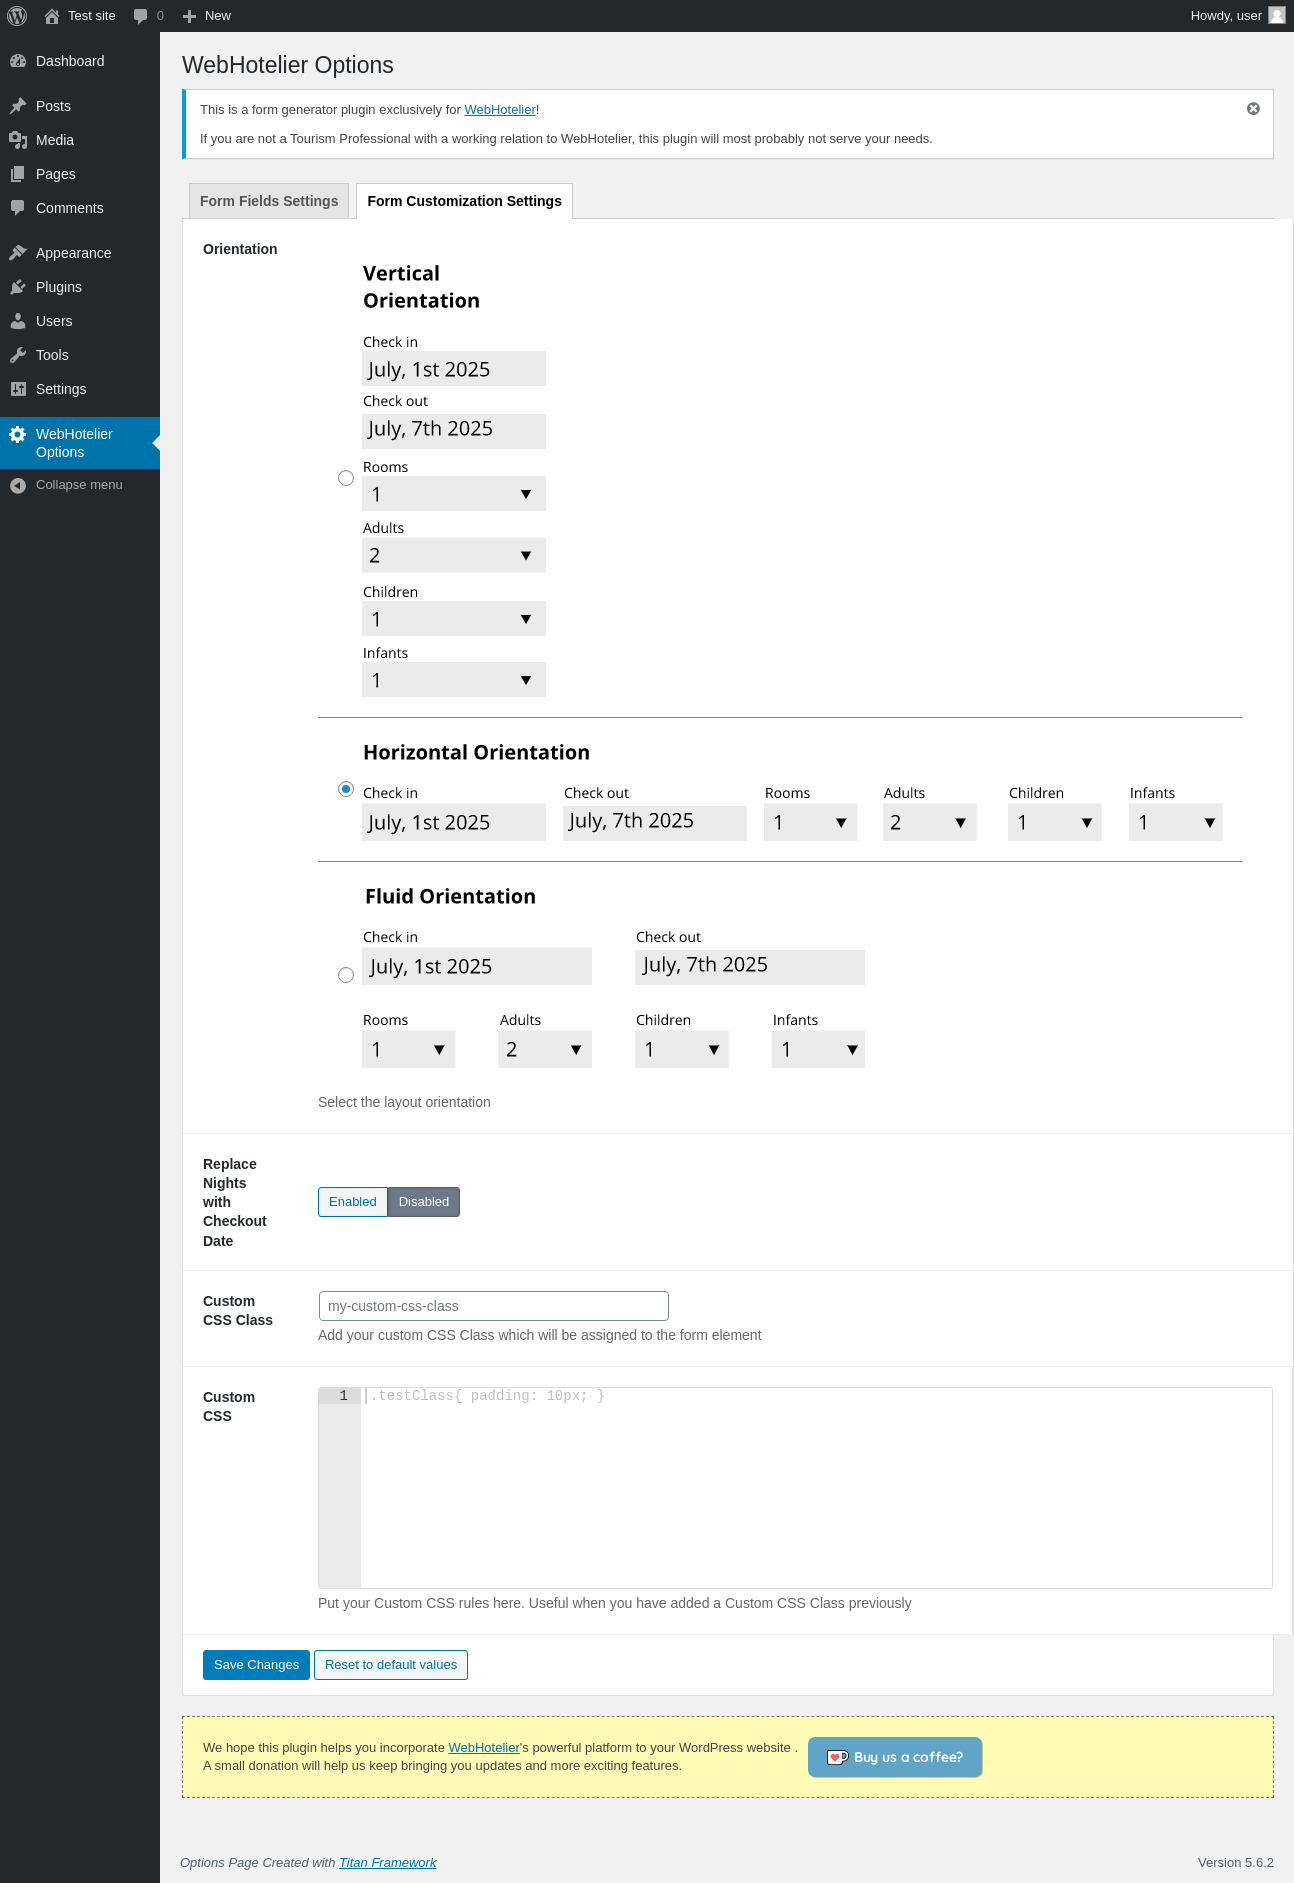Open Users menu item

coord(80,321)
